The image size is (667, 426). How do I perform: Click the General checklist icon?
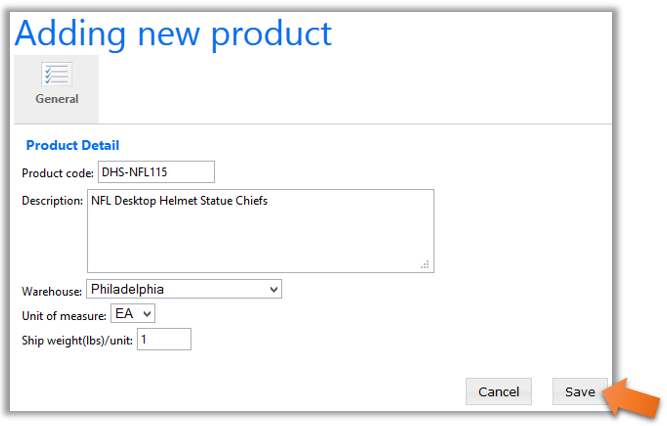pos(57,74)
